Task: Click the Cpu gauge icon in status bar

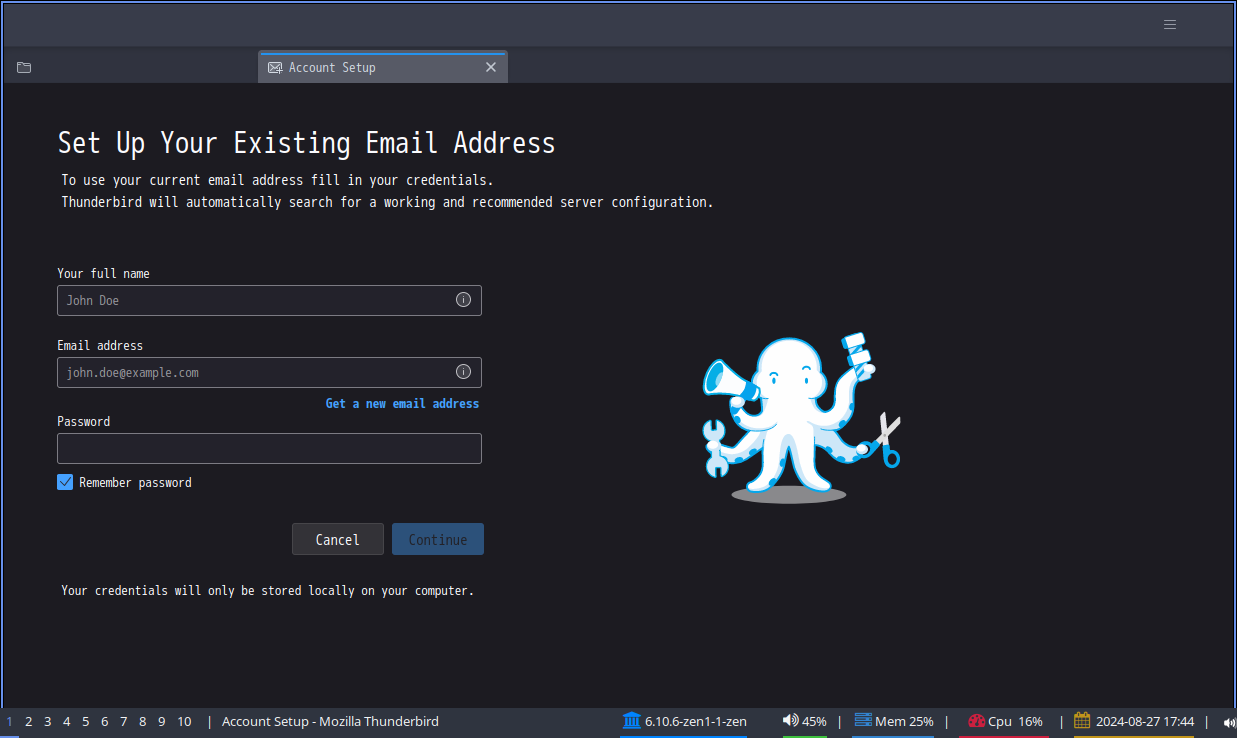Action: pos(976,720)
